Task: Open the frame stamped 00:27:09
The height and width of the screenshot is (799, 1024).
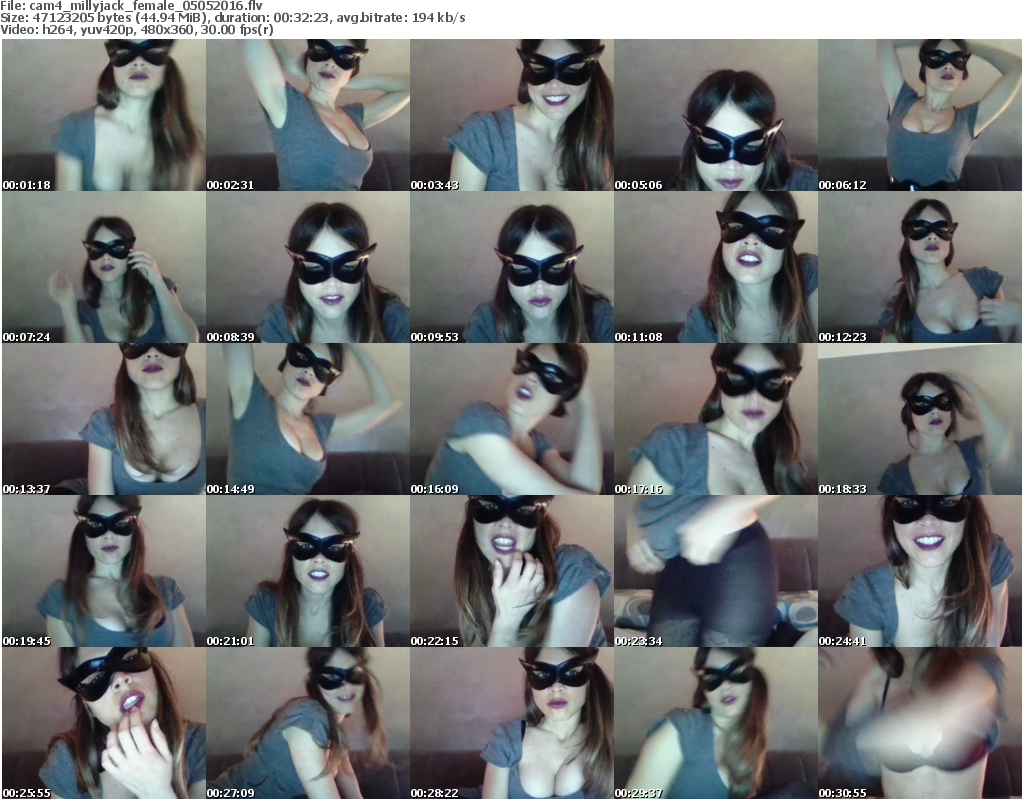Action: (x=308, y=723)
